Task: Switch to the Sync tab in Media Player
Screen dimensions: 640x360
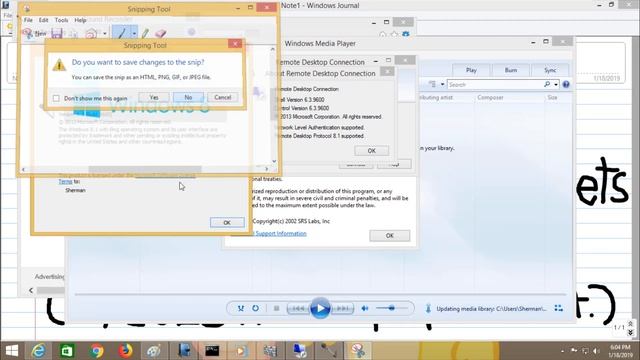Action: (550, 70)
